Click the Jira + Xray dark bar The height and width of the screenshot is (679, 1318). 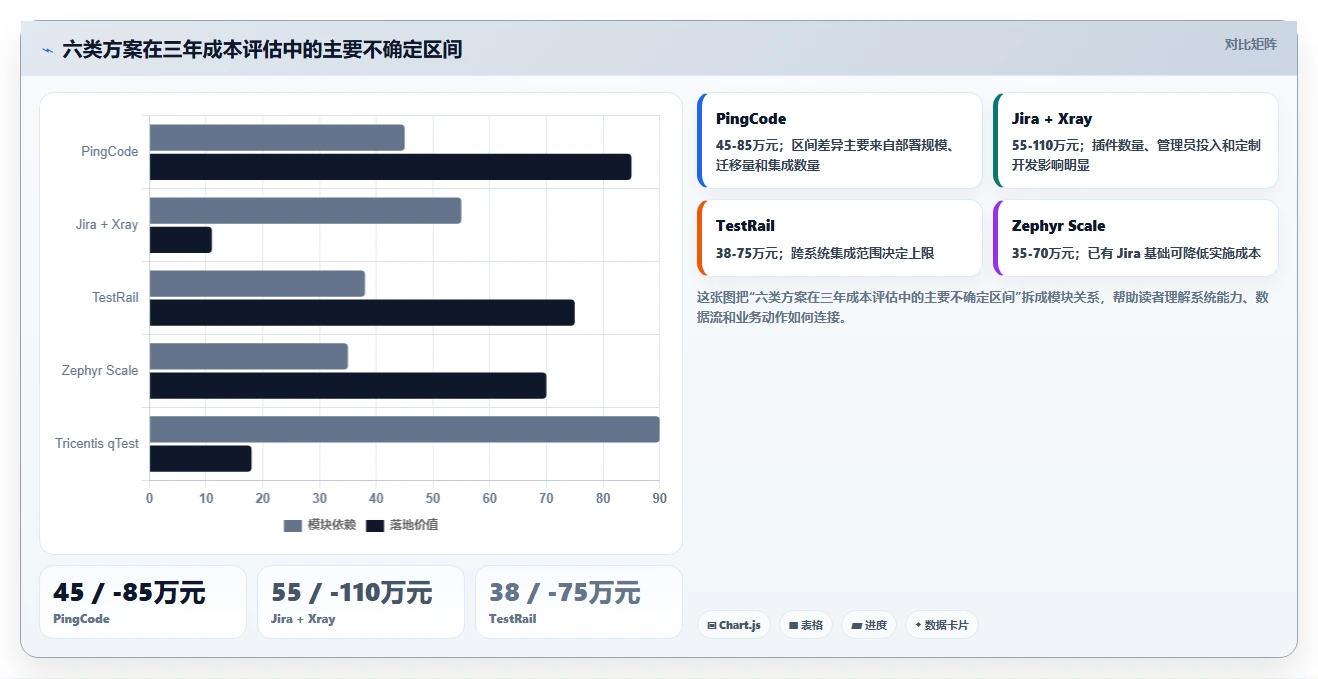pyautogui.click(x=181, y=240)
